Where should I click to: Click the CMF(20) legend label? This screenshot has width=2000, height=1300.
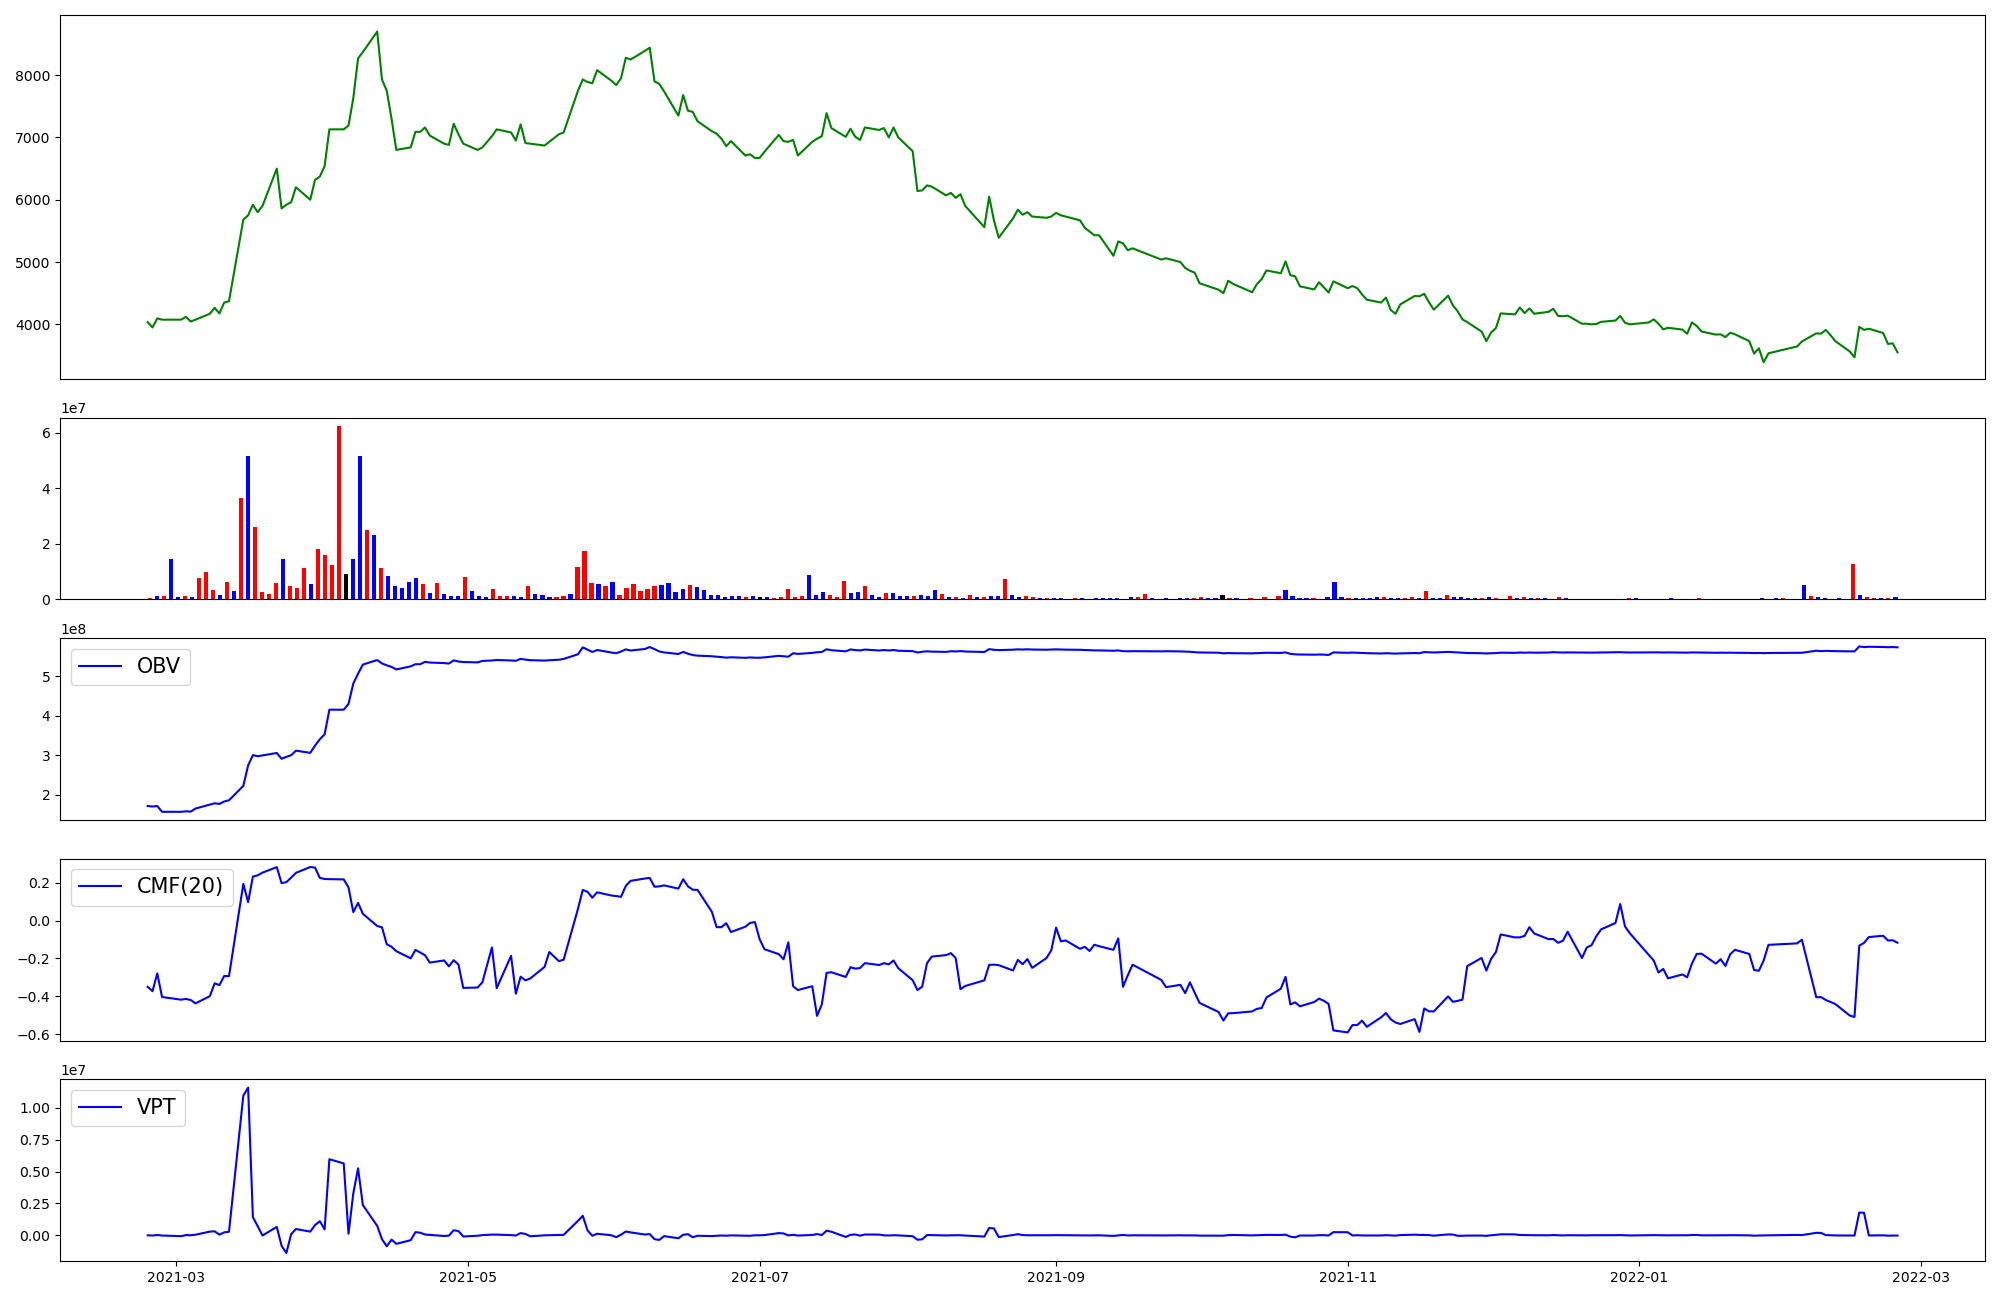[179, 887]
